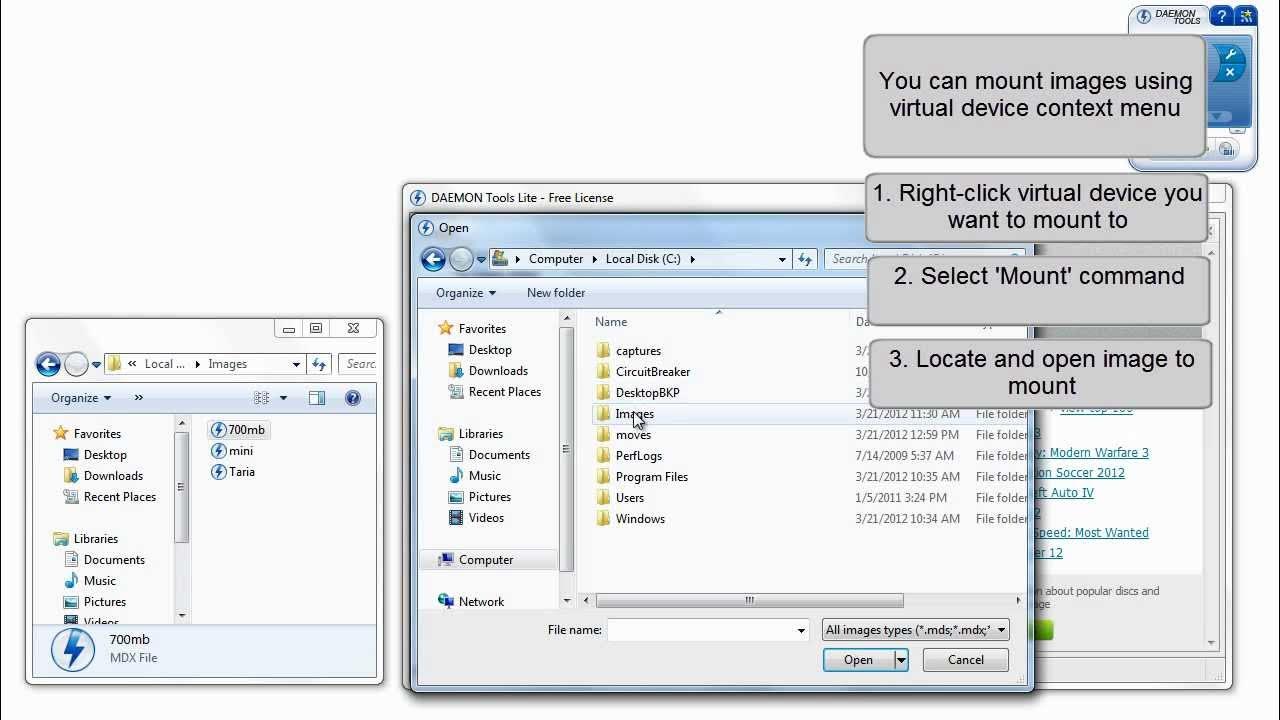Click the 700mb MDX thumbnail in details pane
This screenshot has height=720, width=1280.
[74, 650]
